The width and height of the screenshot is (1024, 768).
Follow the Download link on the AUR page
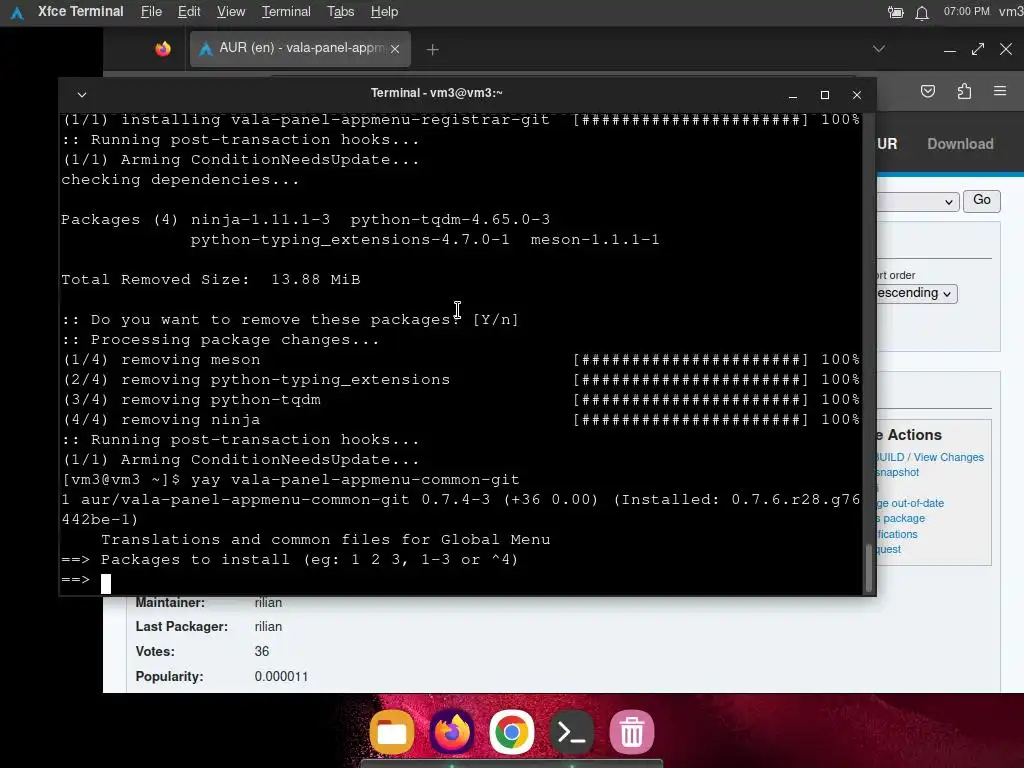[x=960, y=144]
